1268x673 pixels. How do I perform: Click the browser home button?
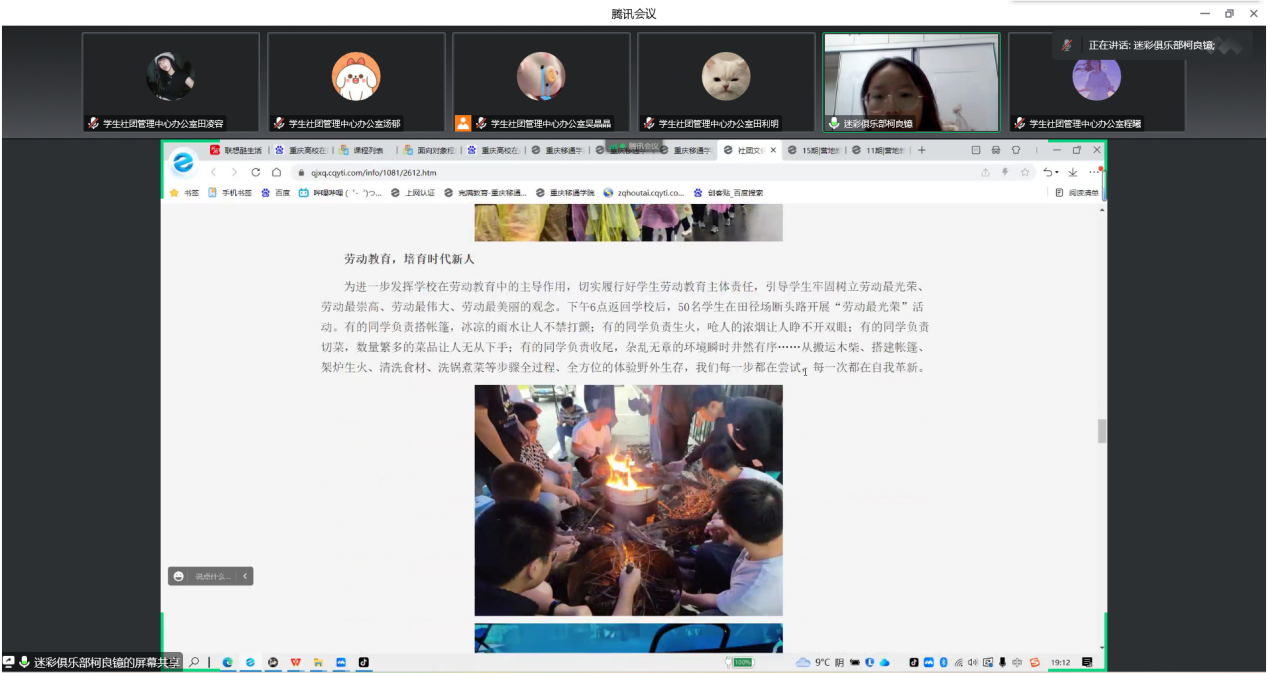tap(276, 172)
